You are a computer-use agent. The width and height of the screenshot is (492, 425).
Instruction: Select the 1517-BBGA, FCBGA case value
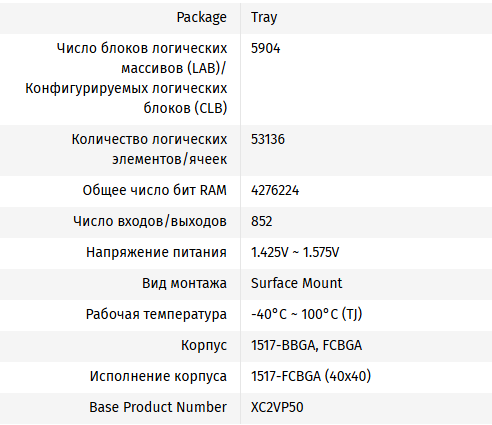tap(306, 345)
